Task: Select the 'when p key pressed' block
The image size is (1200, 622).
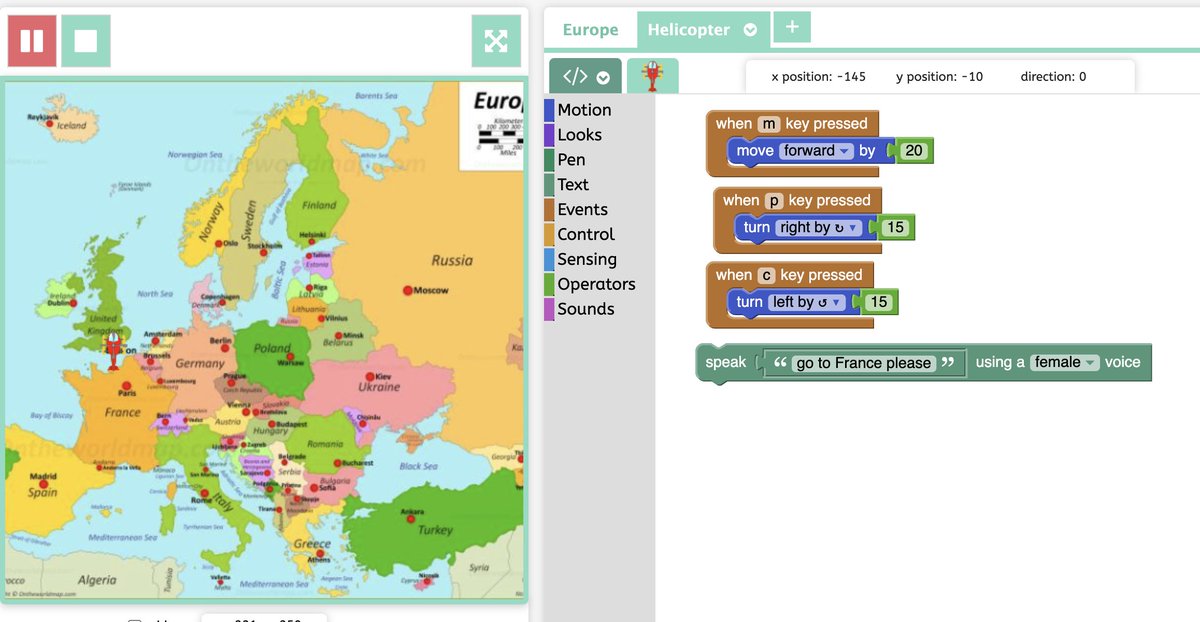Action: [x=797, y=200]
